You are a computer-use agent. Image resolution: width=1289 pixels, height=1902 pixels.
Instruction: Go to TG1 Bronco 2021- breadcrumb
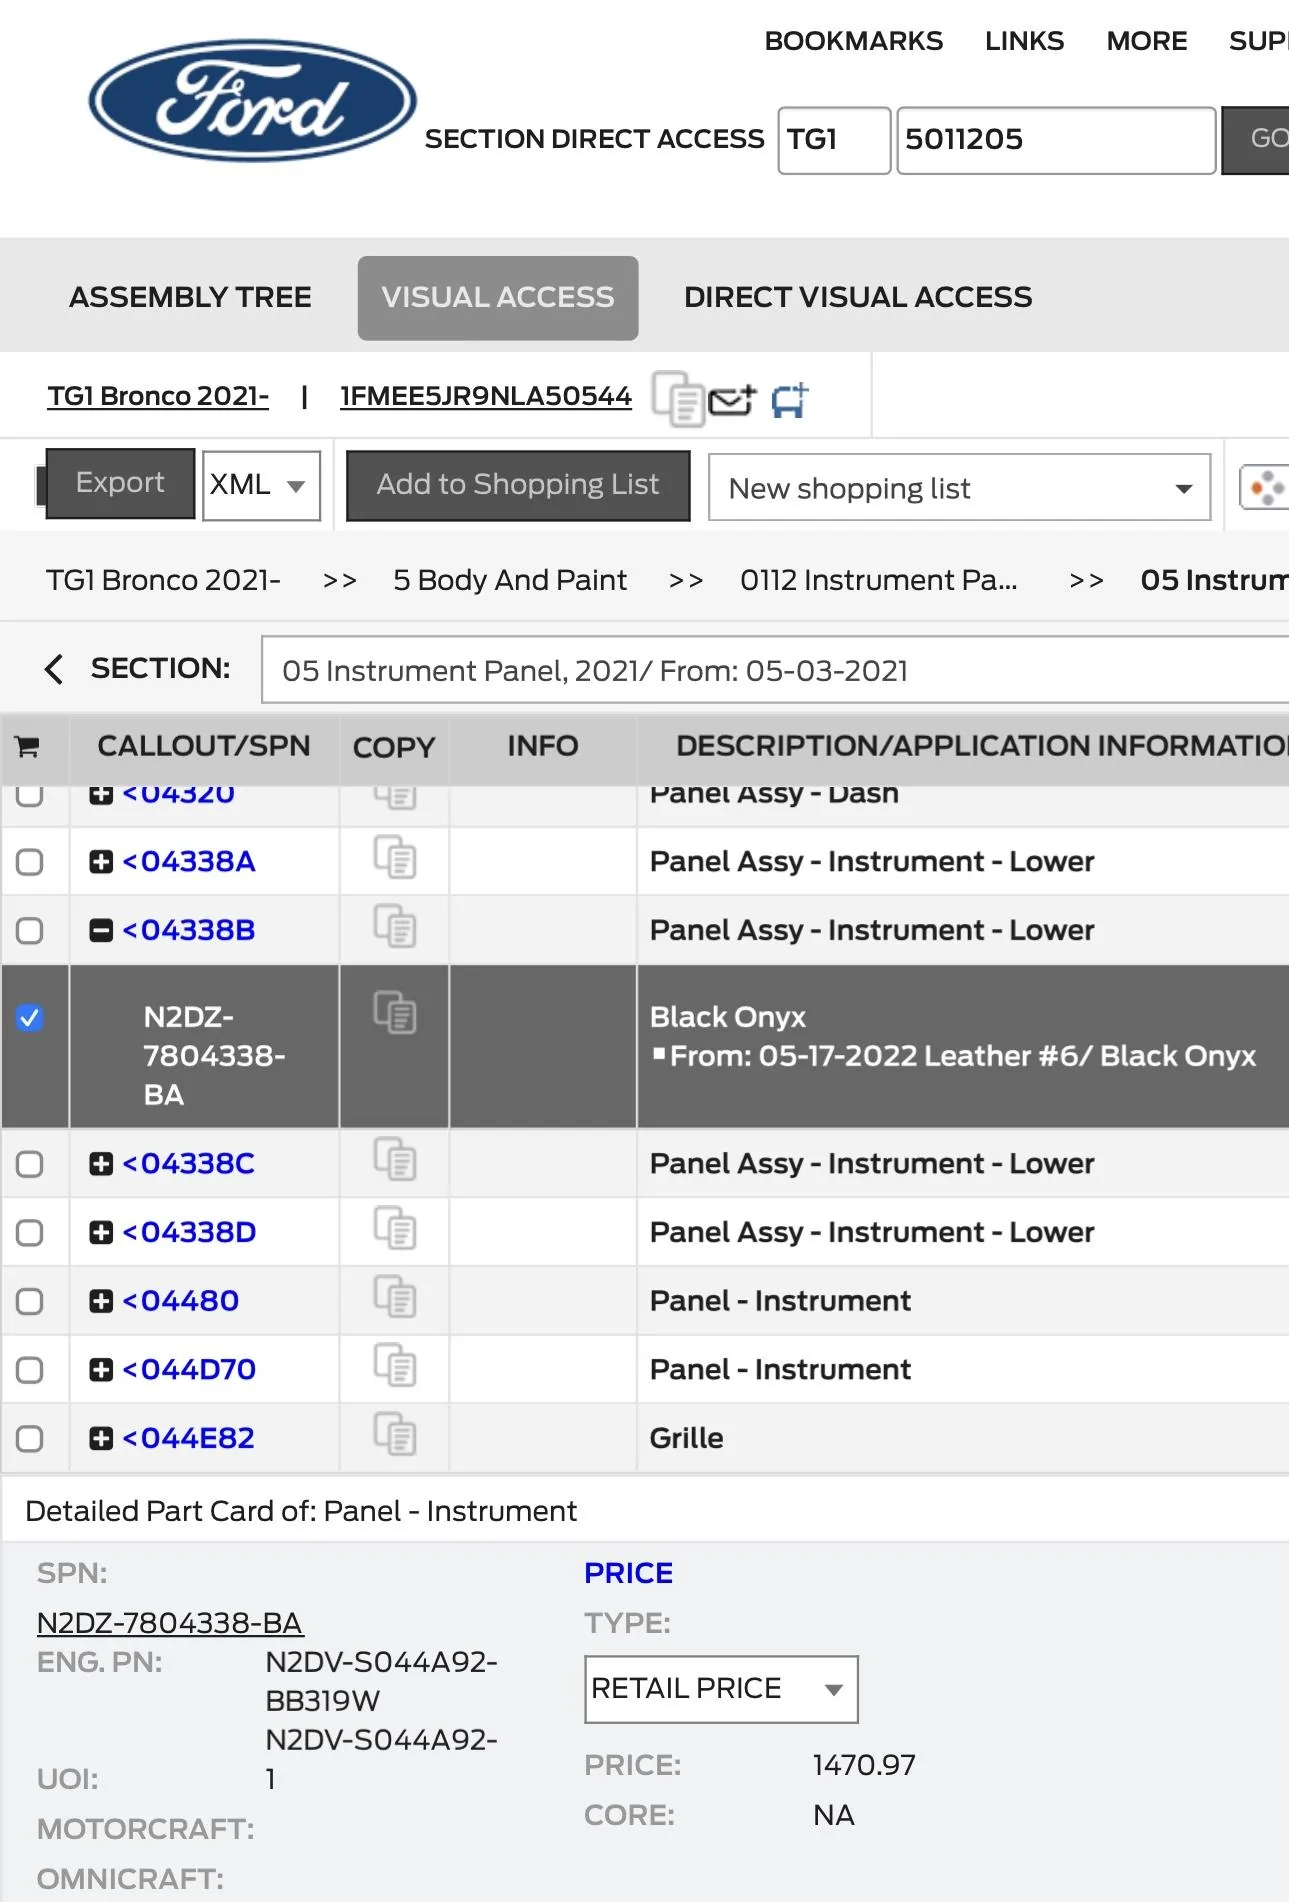pos(163,580)
